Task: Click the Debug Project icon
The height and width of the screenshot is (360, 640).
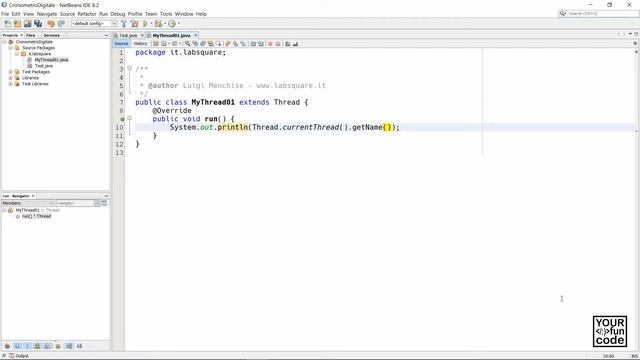Action: [158, 24]
